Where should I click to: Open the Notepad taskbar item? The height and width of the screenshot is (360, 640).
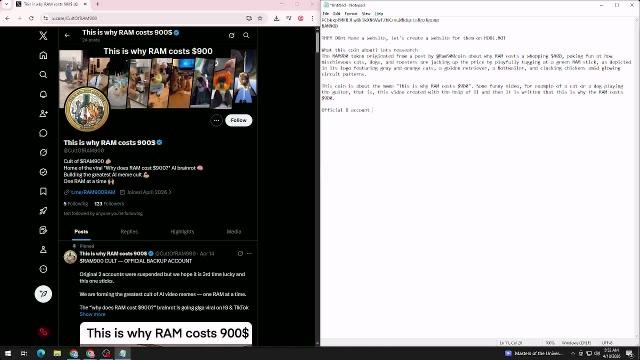coord(122,353)
